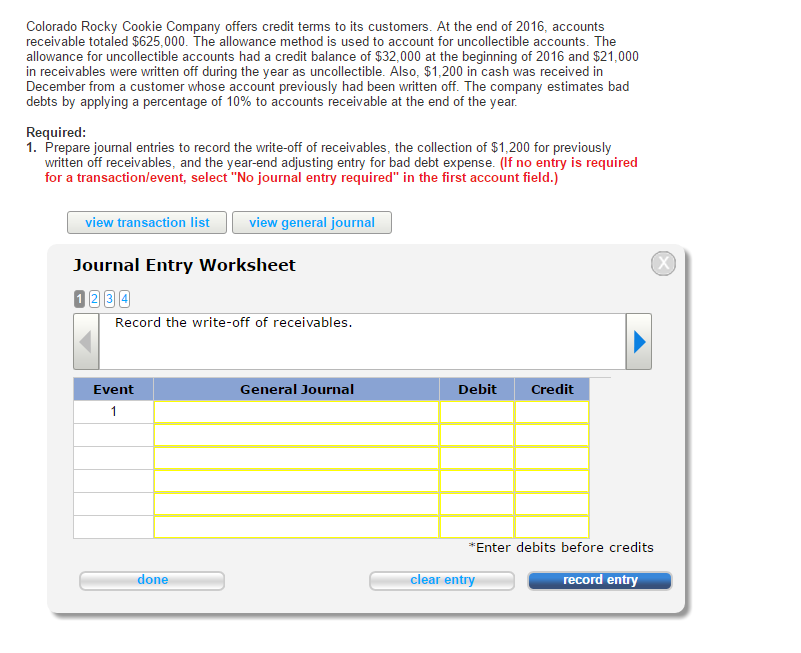Click third row Debit cell
Viewport: 801px width, 653px height.
477,458
